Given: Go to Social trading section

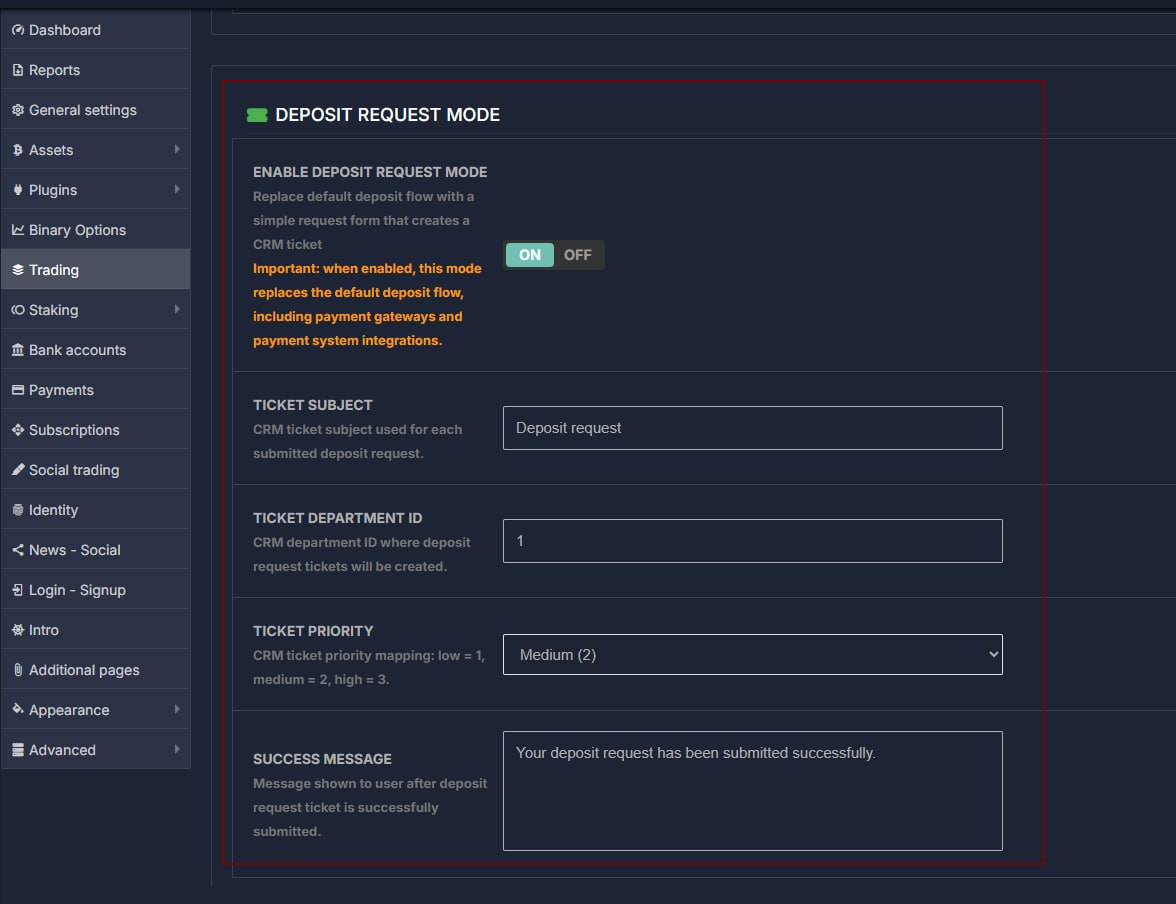Looking at the screenshot, I should (74, 470).
